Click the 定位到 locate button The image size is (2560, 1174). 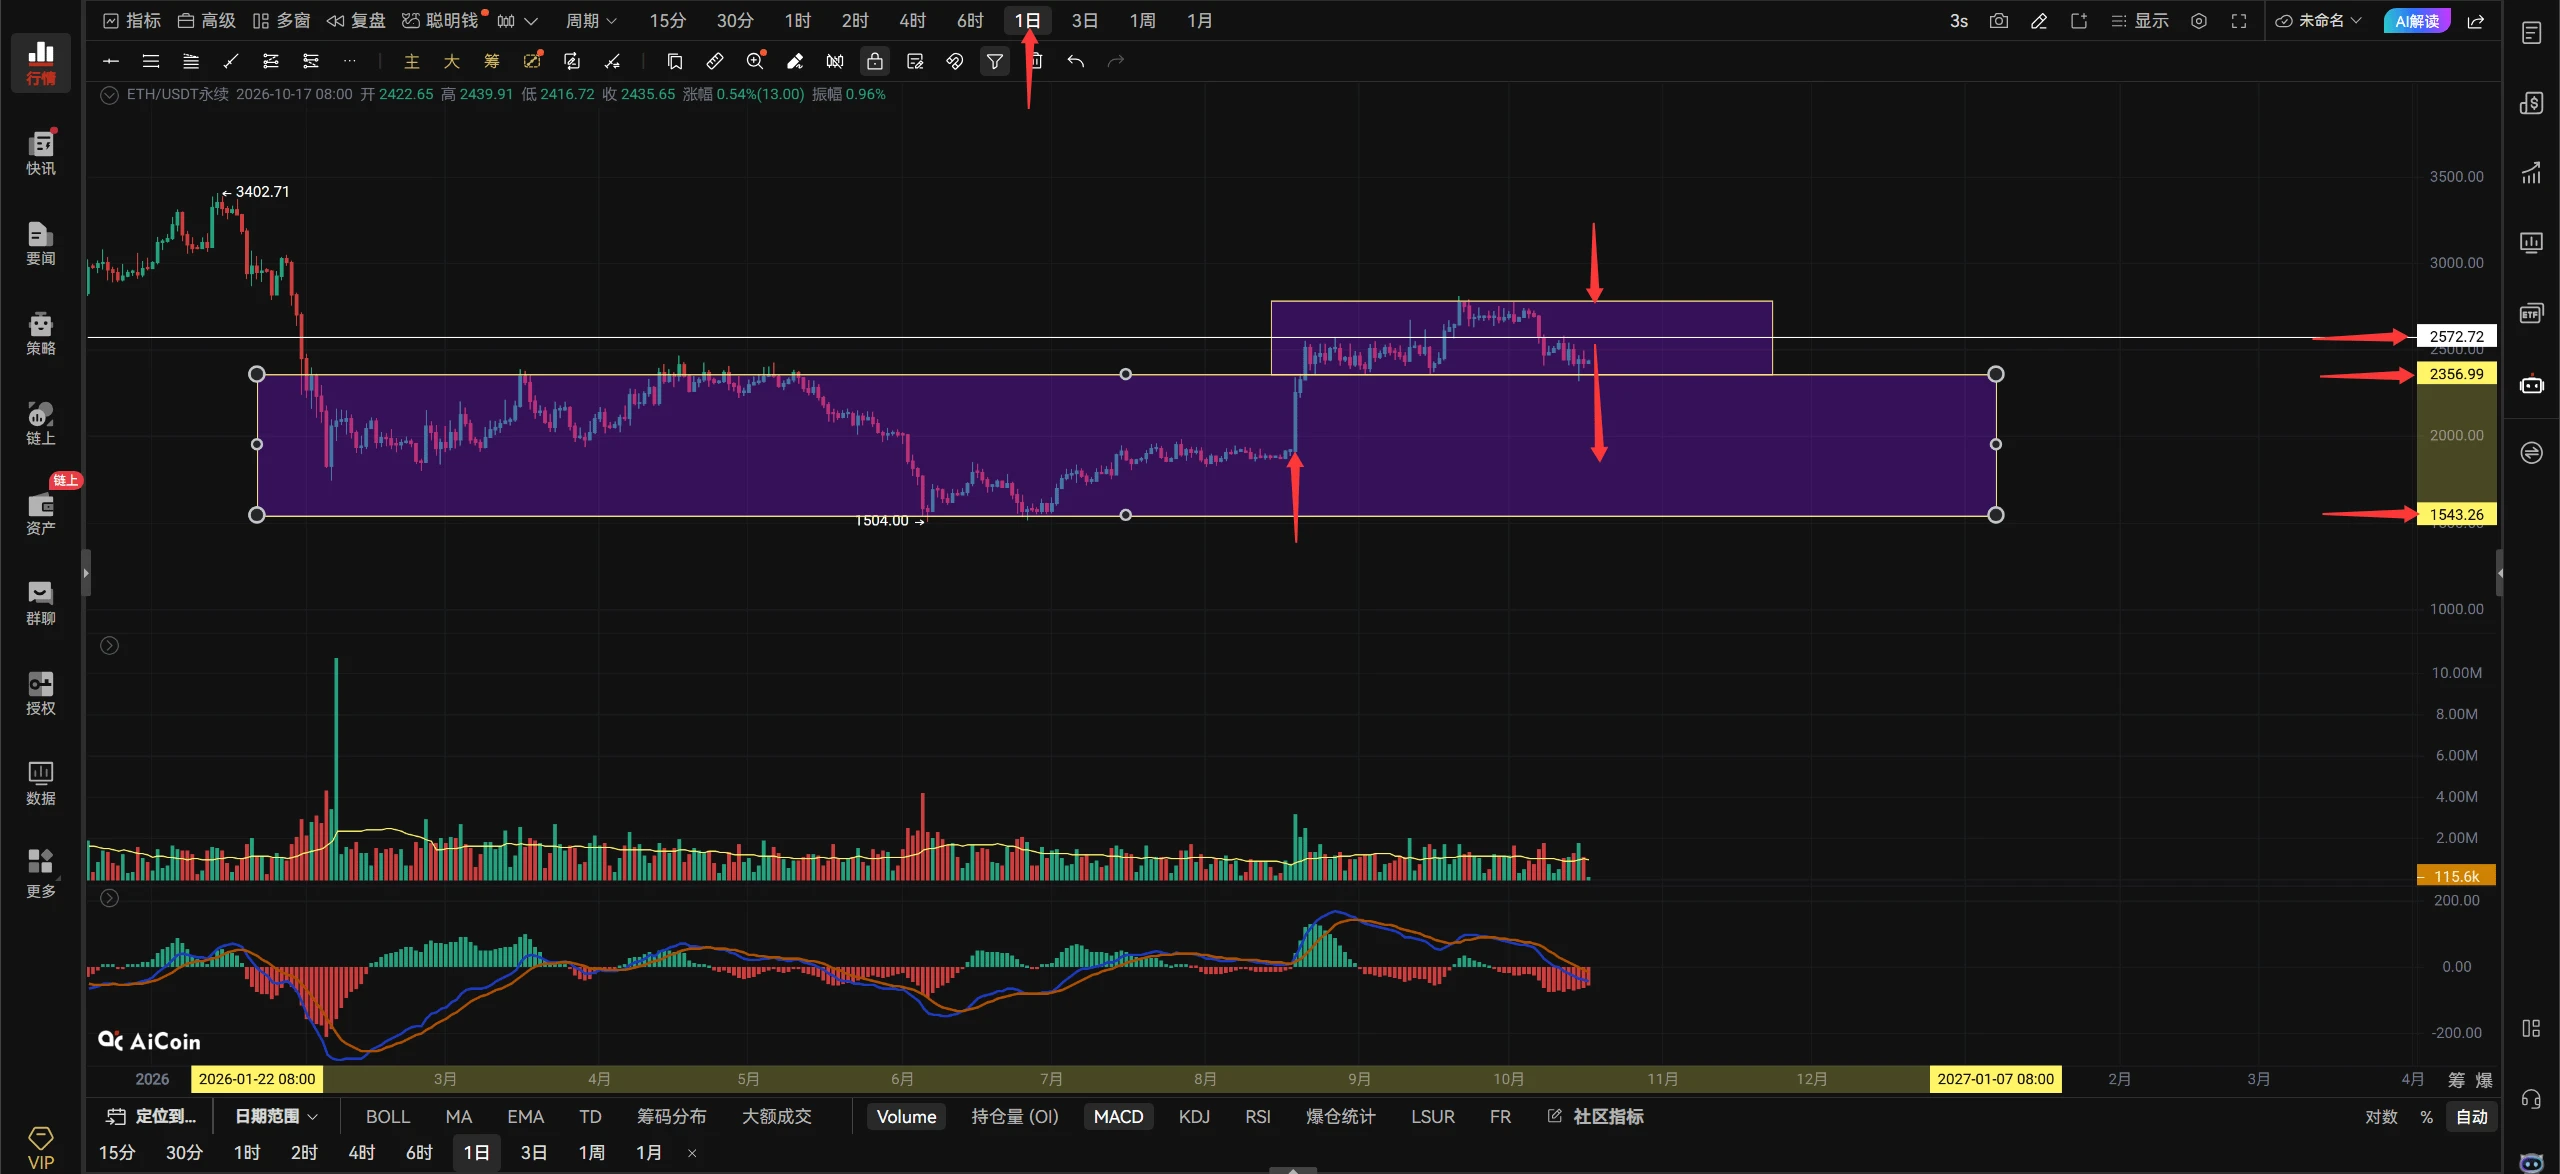coord(152,1116)
